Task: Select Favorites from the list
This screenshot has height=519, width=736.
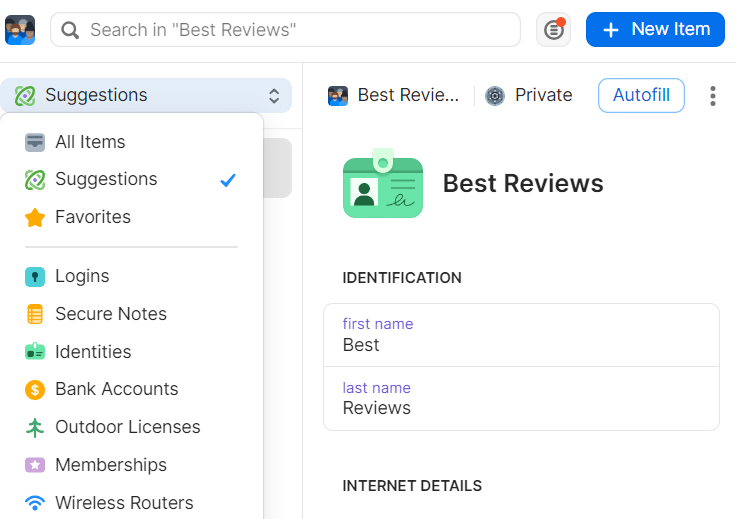Action: point(131,217)
